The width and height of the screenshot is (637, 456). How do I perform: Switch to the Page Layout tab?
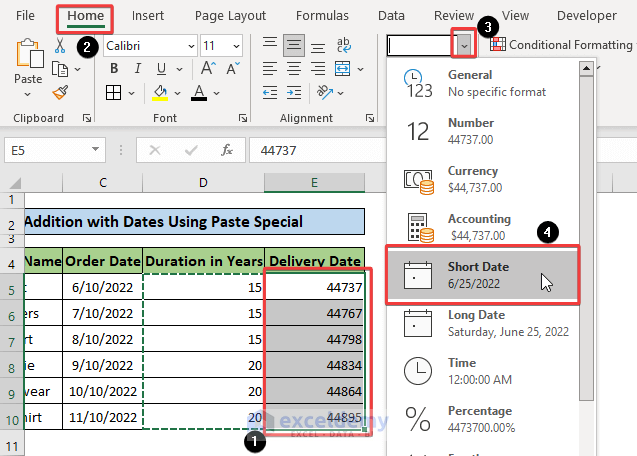(x=230, y=16)
